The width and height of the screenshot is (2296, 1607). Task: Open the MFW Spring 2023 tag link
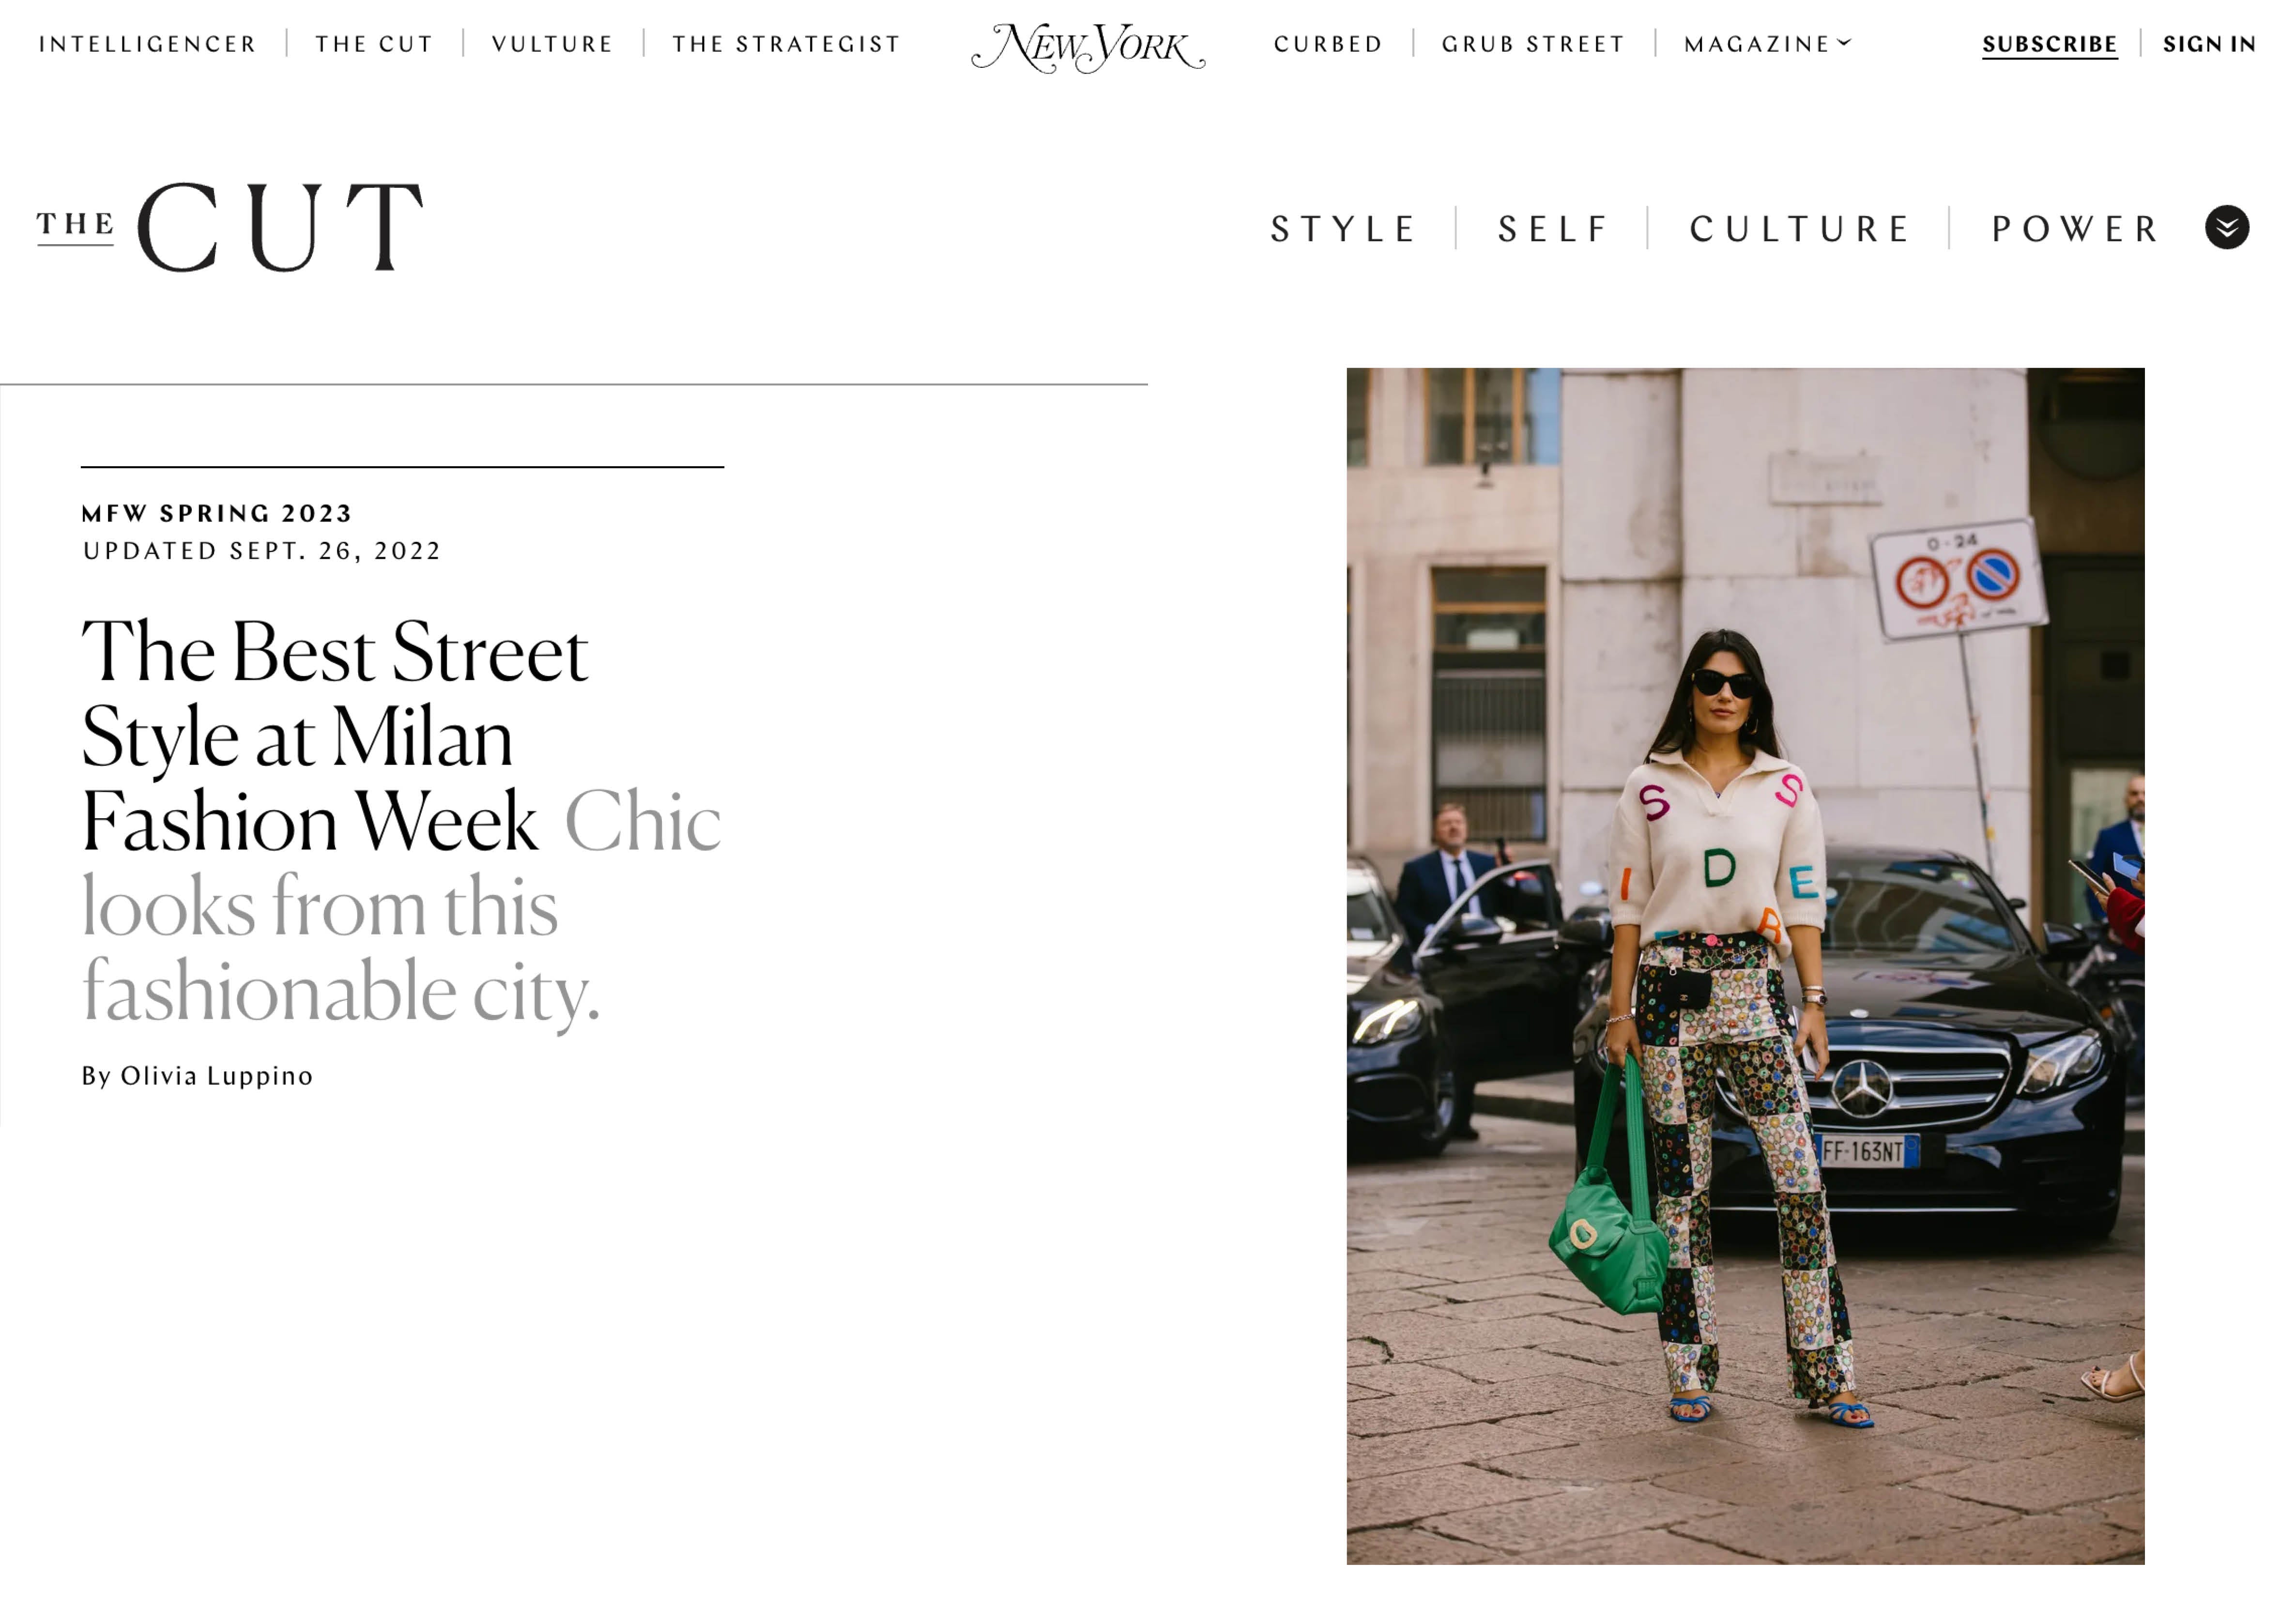(217, 513)
